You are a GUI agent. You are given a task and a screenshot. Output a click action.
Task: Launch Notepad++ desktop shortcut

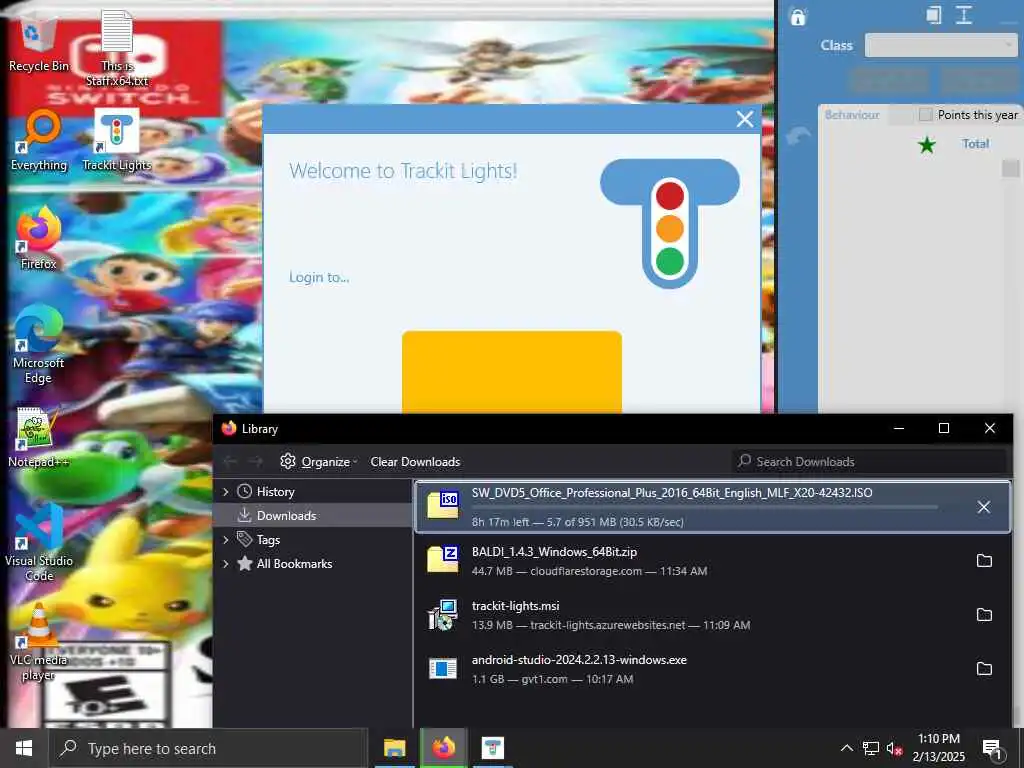(39, 438)
